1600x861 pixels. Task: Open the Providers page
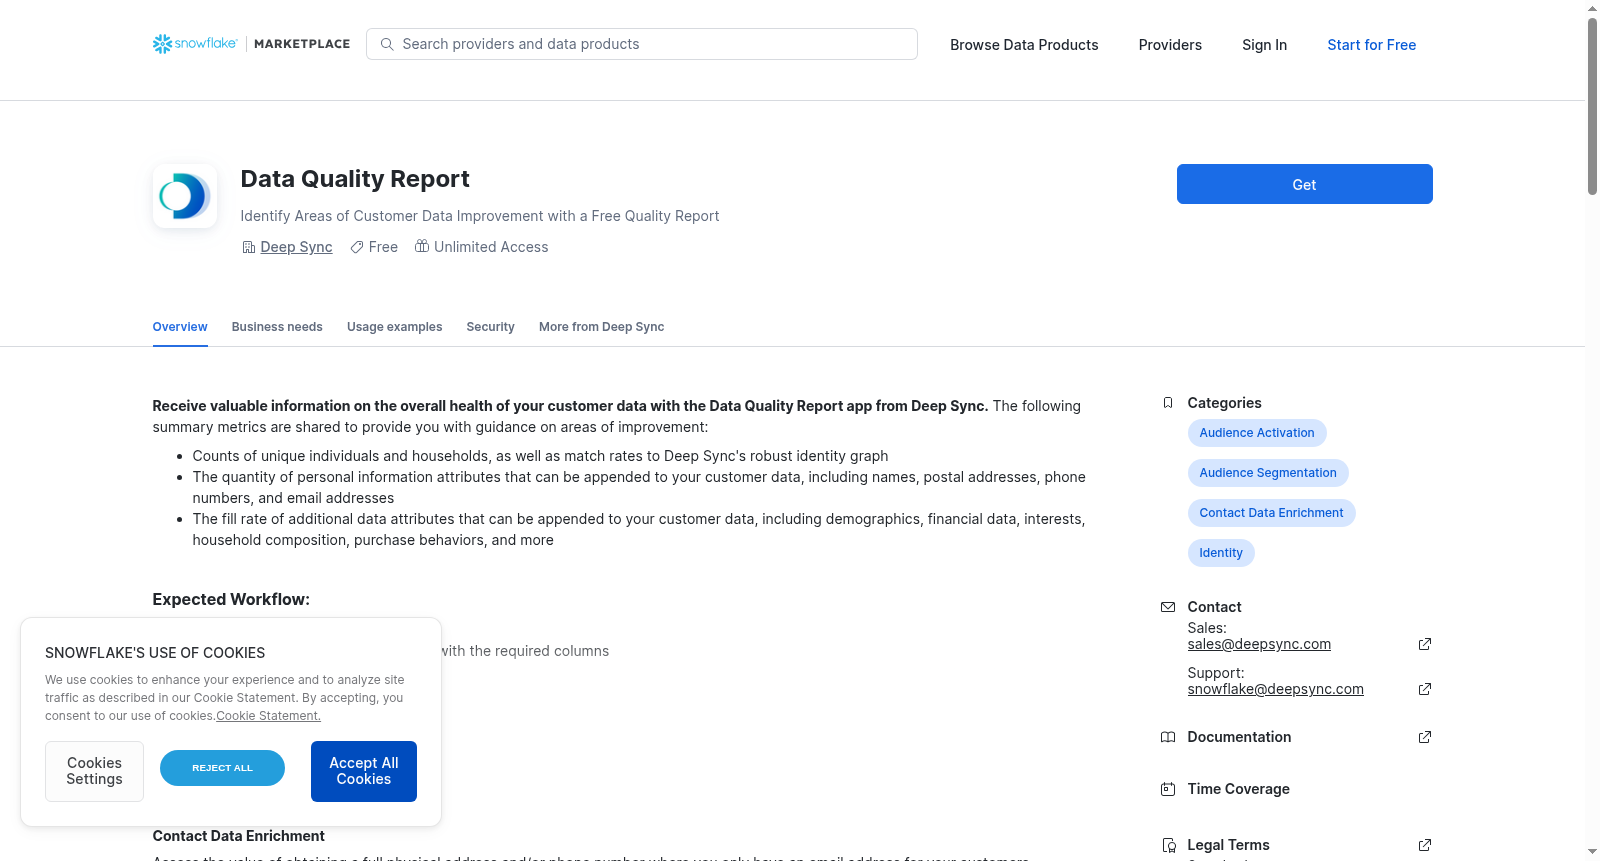(1170, 45)
